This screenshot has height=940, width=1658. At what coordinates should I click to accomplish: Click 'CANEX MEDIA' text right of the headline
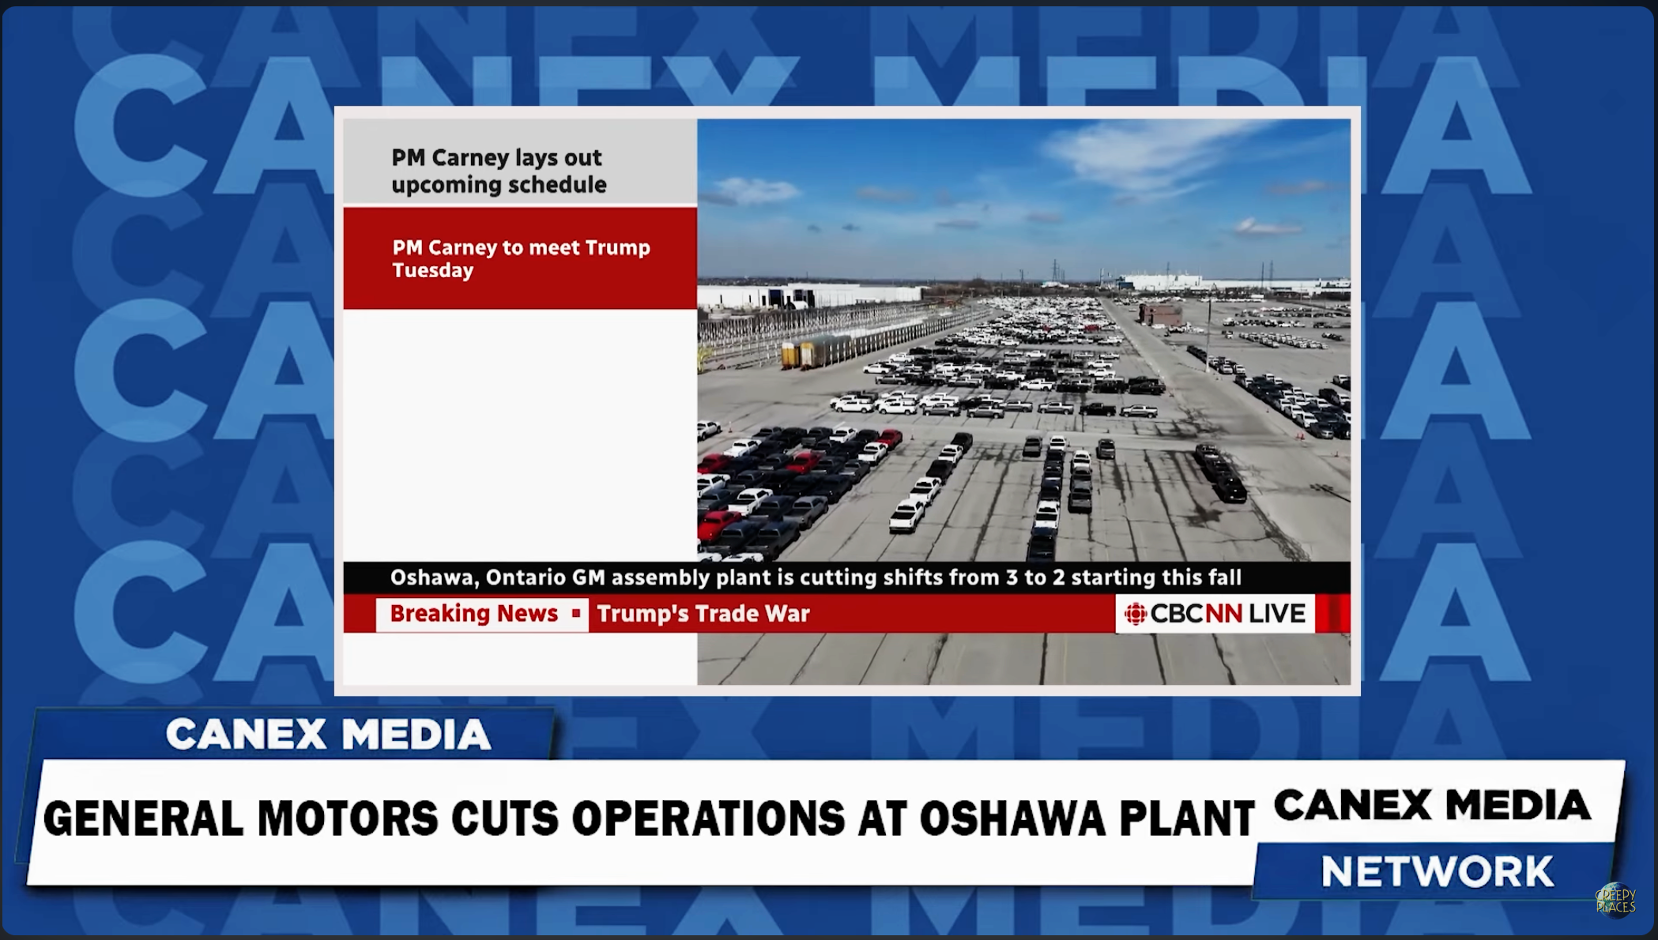(1432, 805)
